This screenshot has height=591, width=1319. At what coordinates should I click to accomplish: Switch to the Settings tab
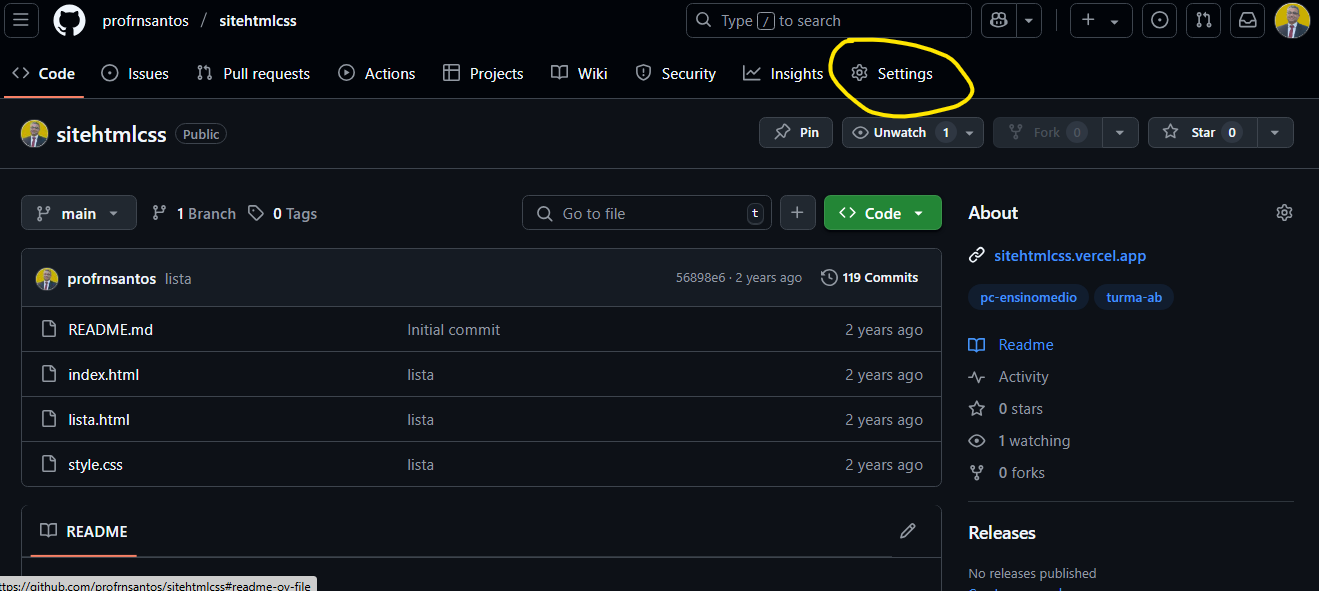(892, 74)
